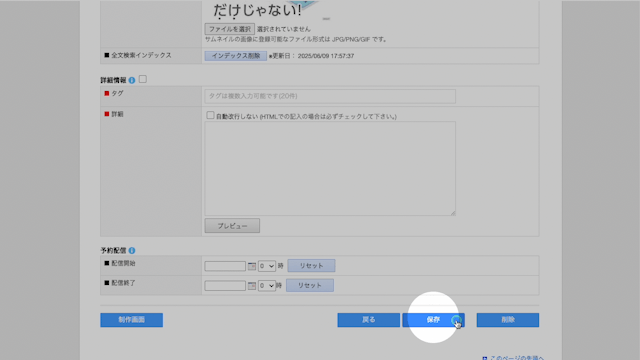
Task: Focus the 配信開始 date field
Action: (x=225, y=266)
